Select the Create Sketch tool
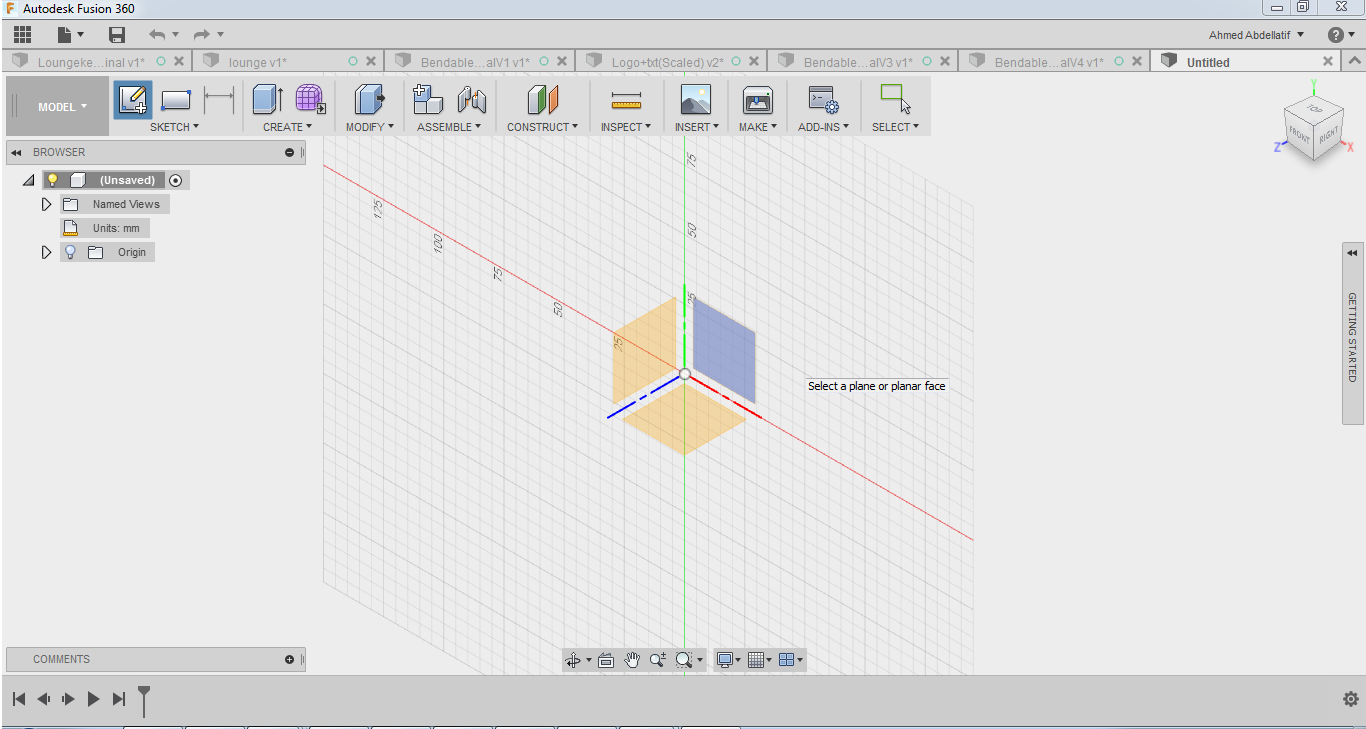The image size is (1366, 729). 133,100
